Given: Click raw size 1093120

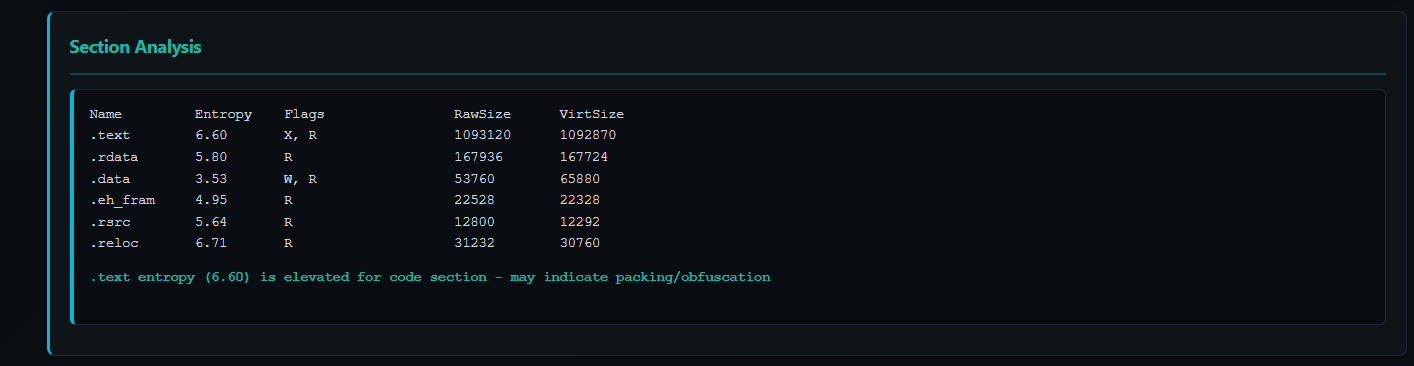Looking at the screenshot, I should point(482,135).
